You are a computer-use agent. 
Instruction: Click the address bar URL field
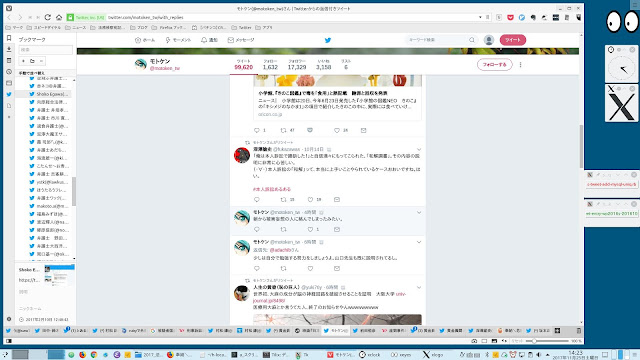[291, 18]
